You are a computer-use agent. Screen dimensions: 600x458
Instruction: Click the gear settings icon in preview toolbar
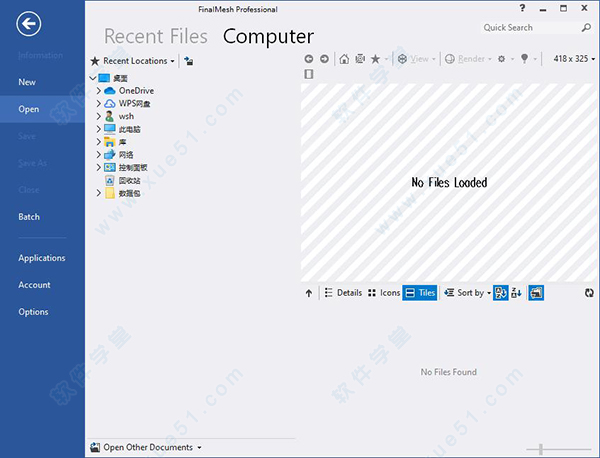501,59
